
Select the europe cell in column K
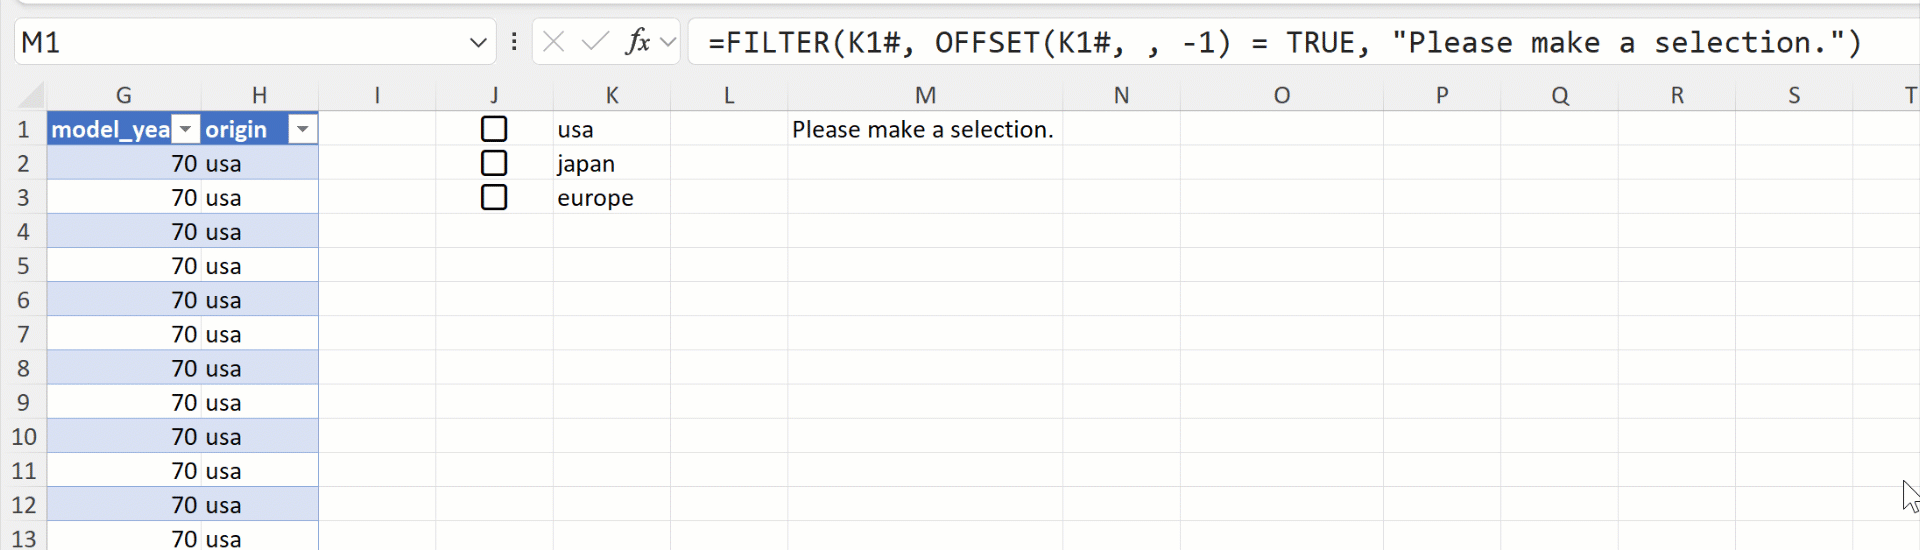(610, 198)
